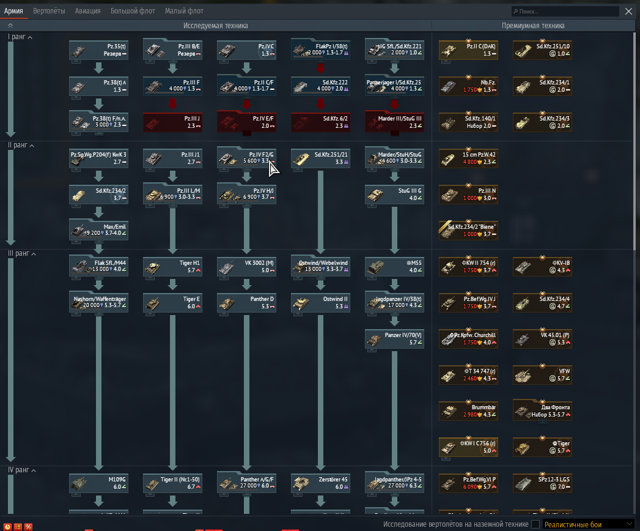Screen dimensions: 640x531
Task: Open the Ostwind/Wirbelwind vehicle group
Action: click(x=320, y=266)
